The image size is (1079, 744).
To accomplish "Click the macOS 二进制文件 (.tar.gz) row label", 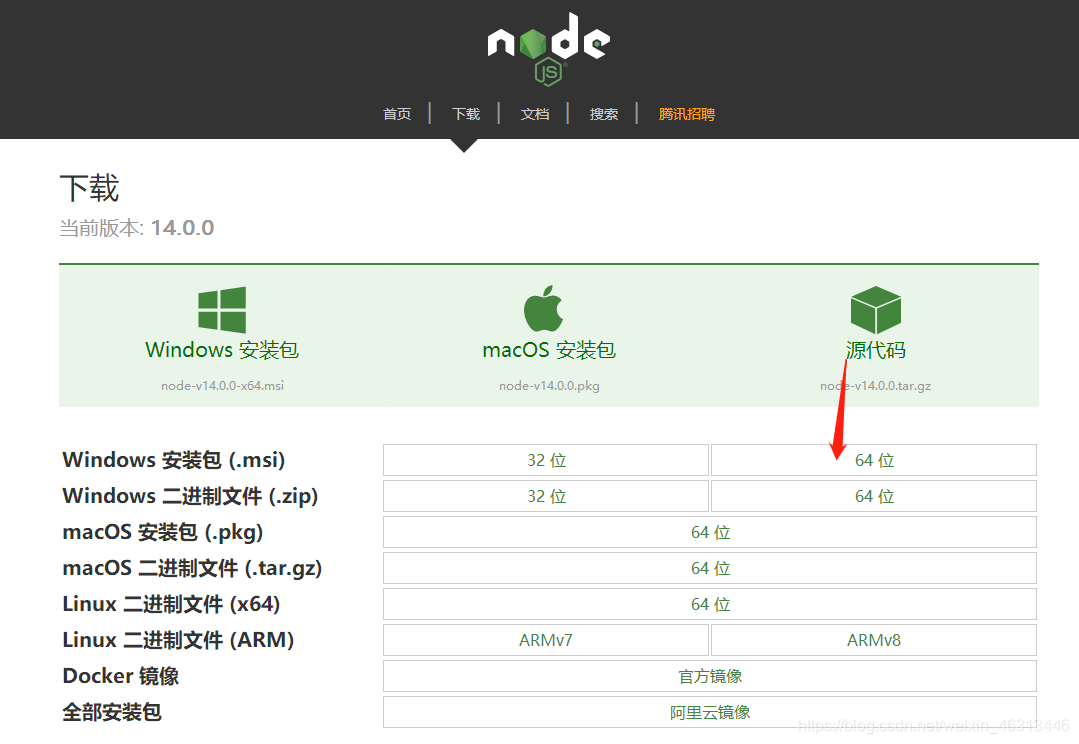I will coord(192,568).
